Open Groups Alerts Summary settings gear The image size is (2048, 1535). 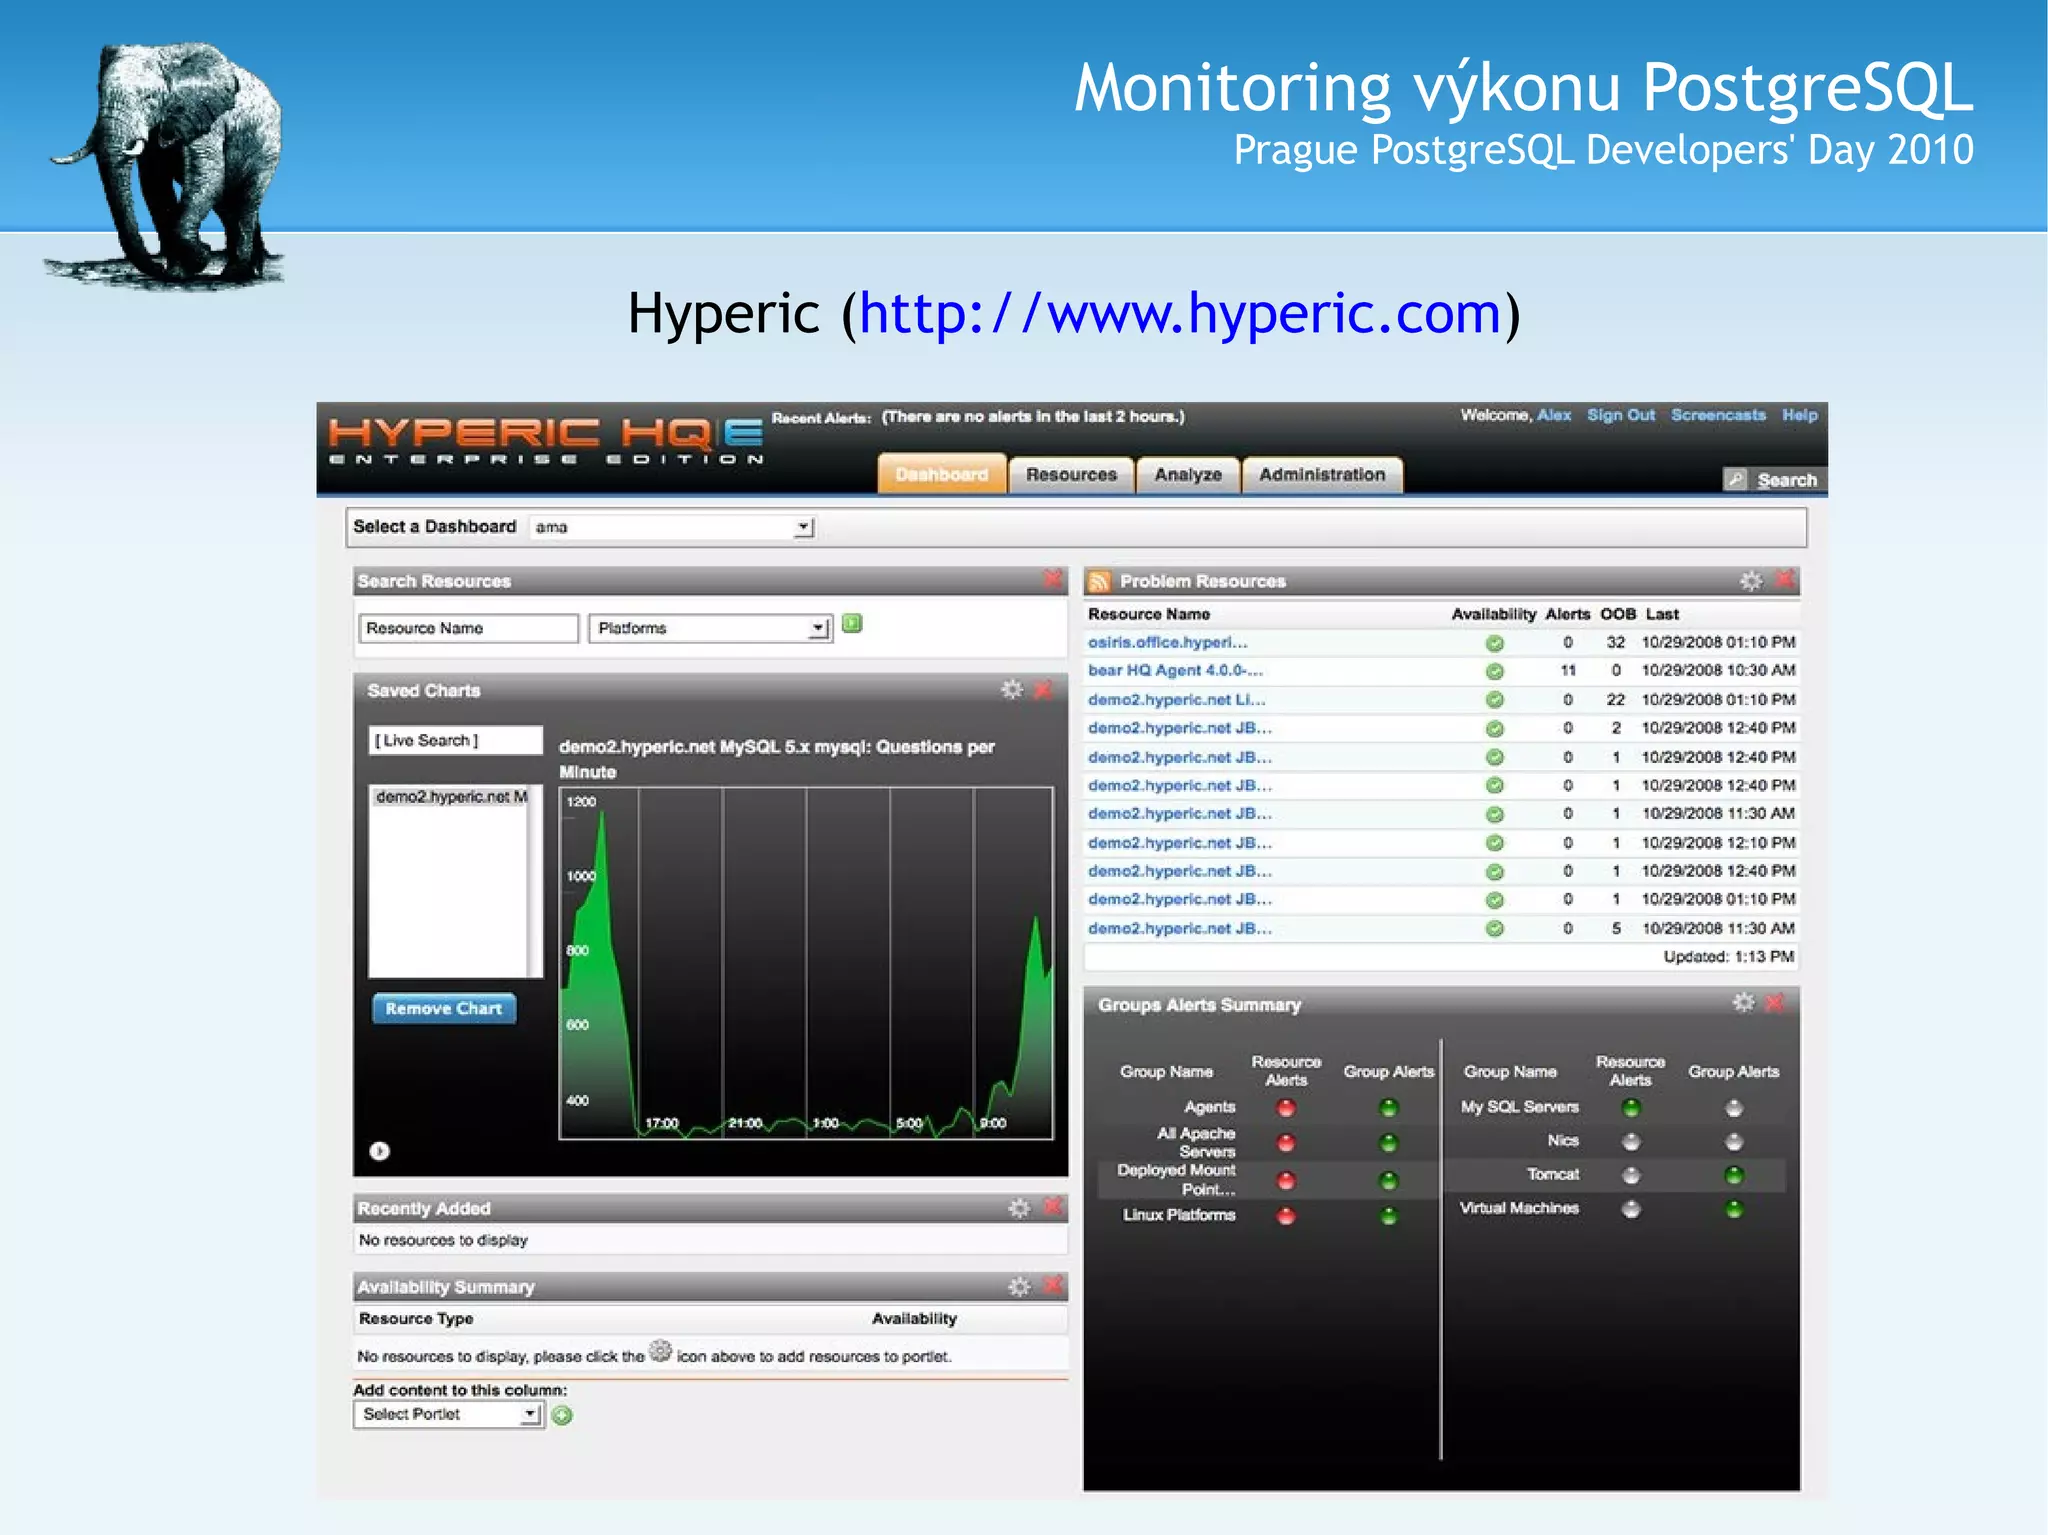pyautogui.click(x=1743, y=1003)
